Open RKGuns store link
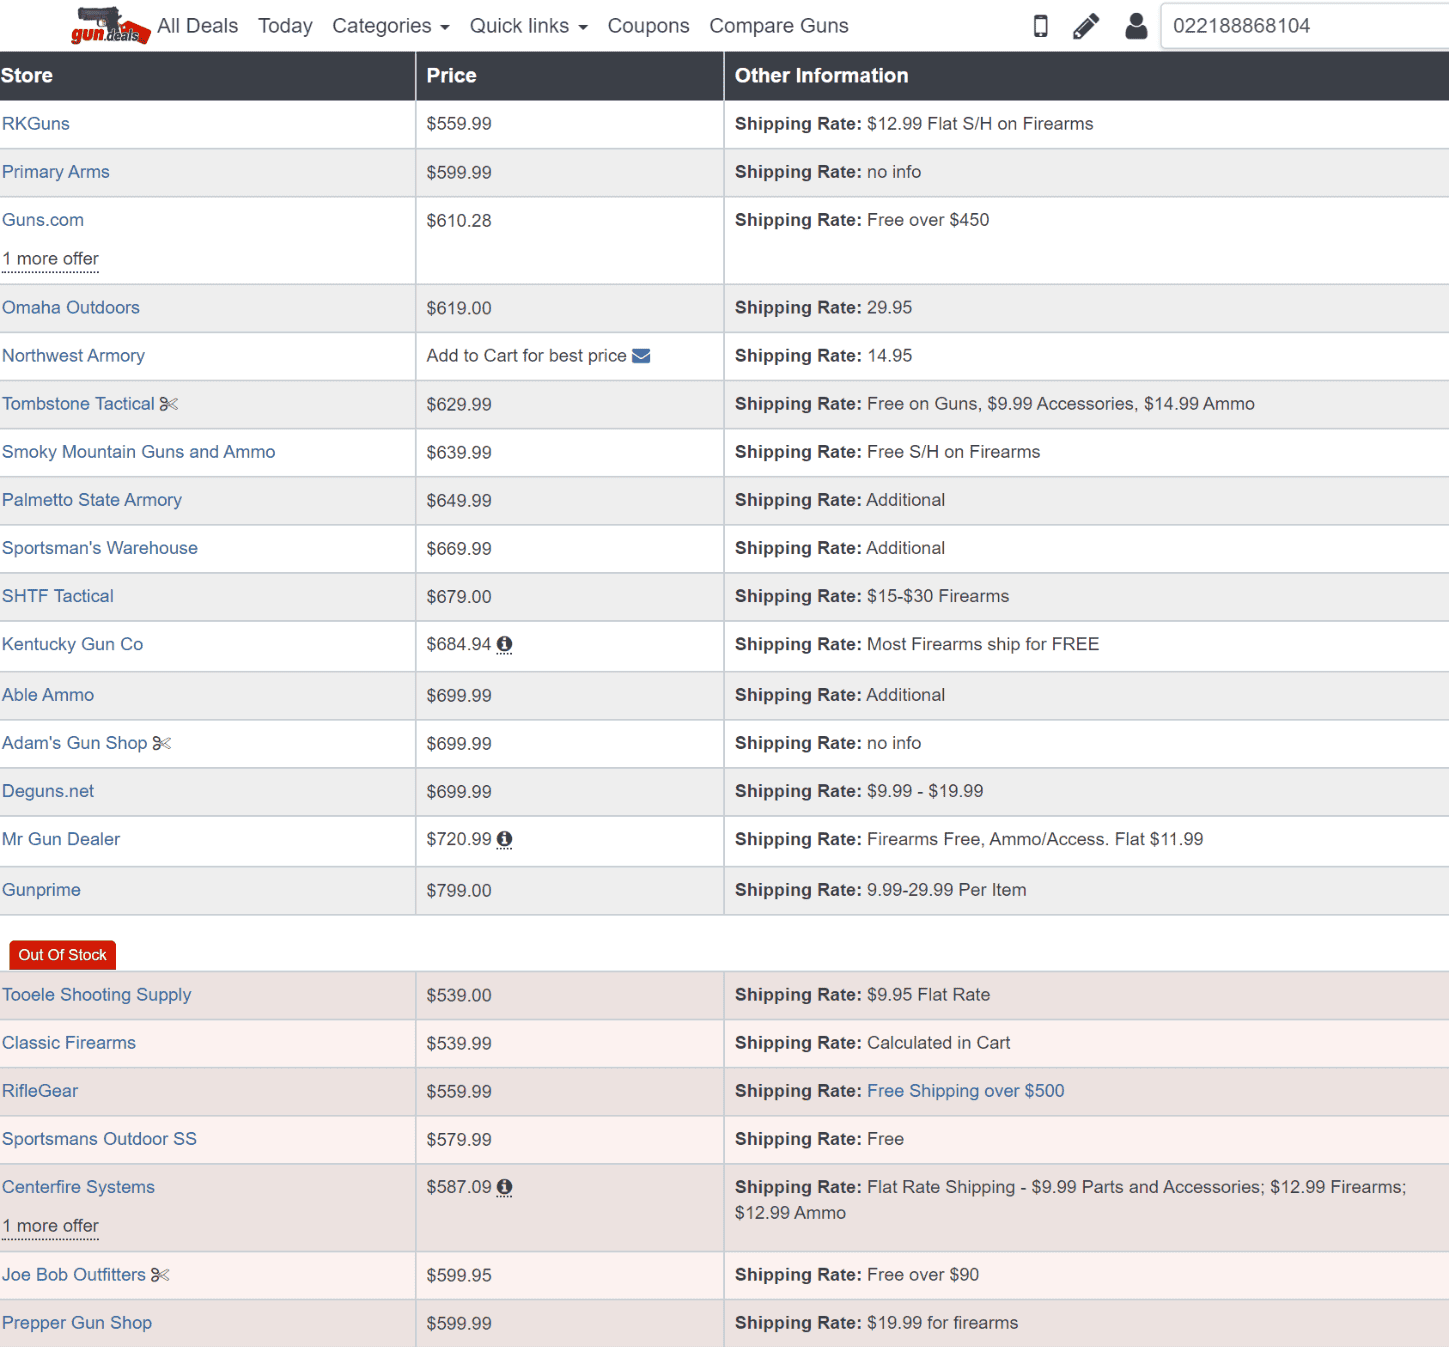This screenshot has height=1347, width=1449. coord(36,124)
